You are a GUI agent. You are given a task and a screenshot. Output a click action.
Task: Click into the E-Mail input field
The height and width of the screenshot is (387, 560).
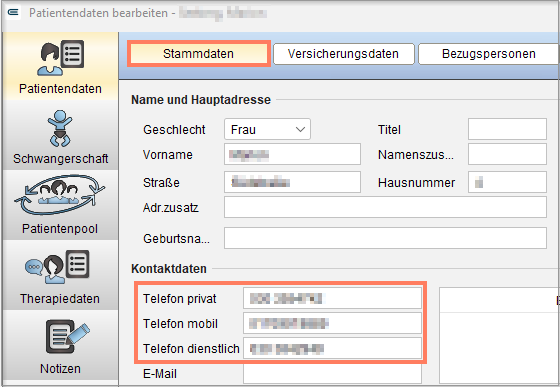click(332, 373)
